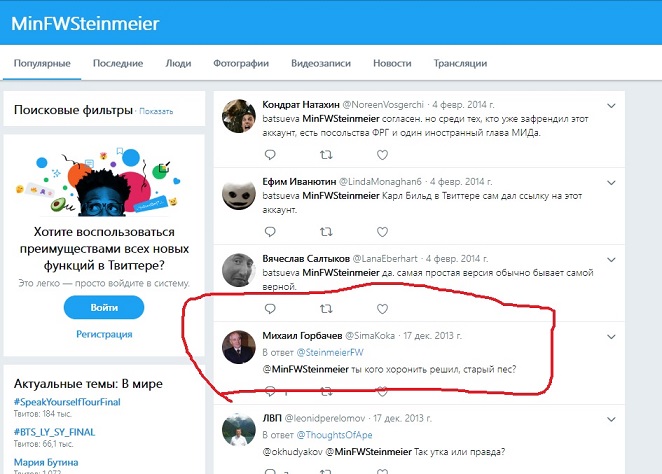The height and width of the screenshot is (474, 662).
Task: Open the Регистрация link
Action: pos(104,334)
